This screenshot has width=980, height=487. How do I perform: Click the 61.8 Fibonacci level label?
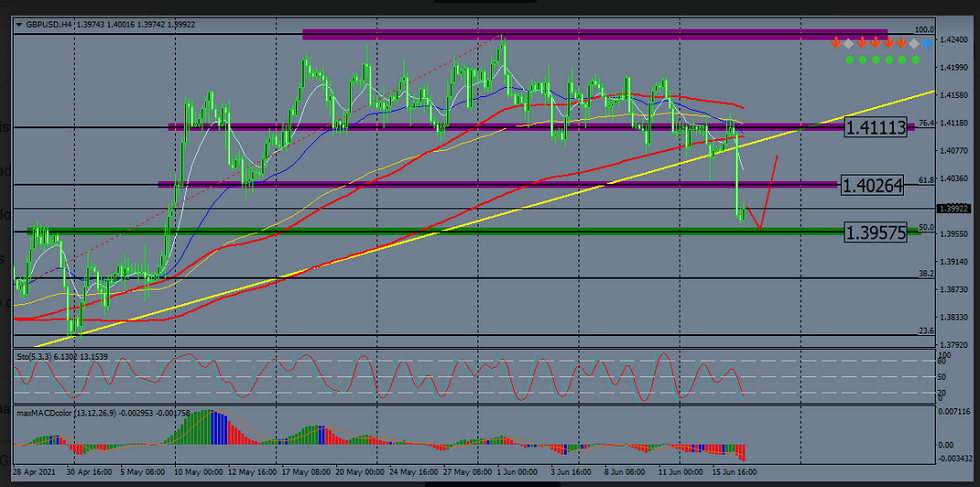click(x=925, y=180)
